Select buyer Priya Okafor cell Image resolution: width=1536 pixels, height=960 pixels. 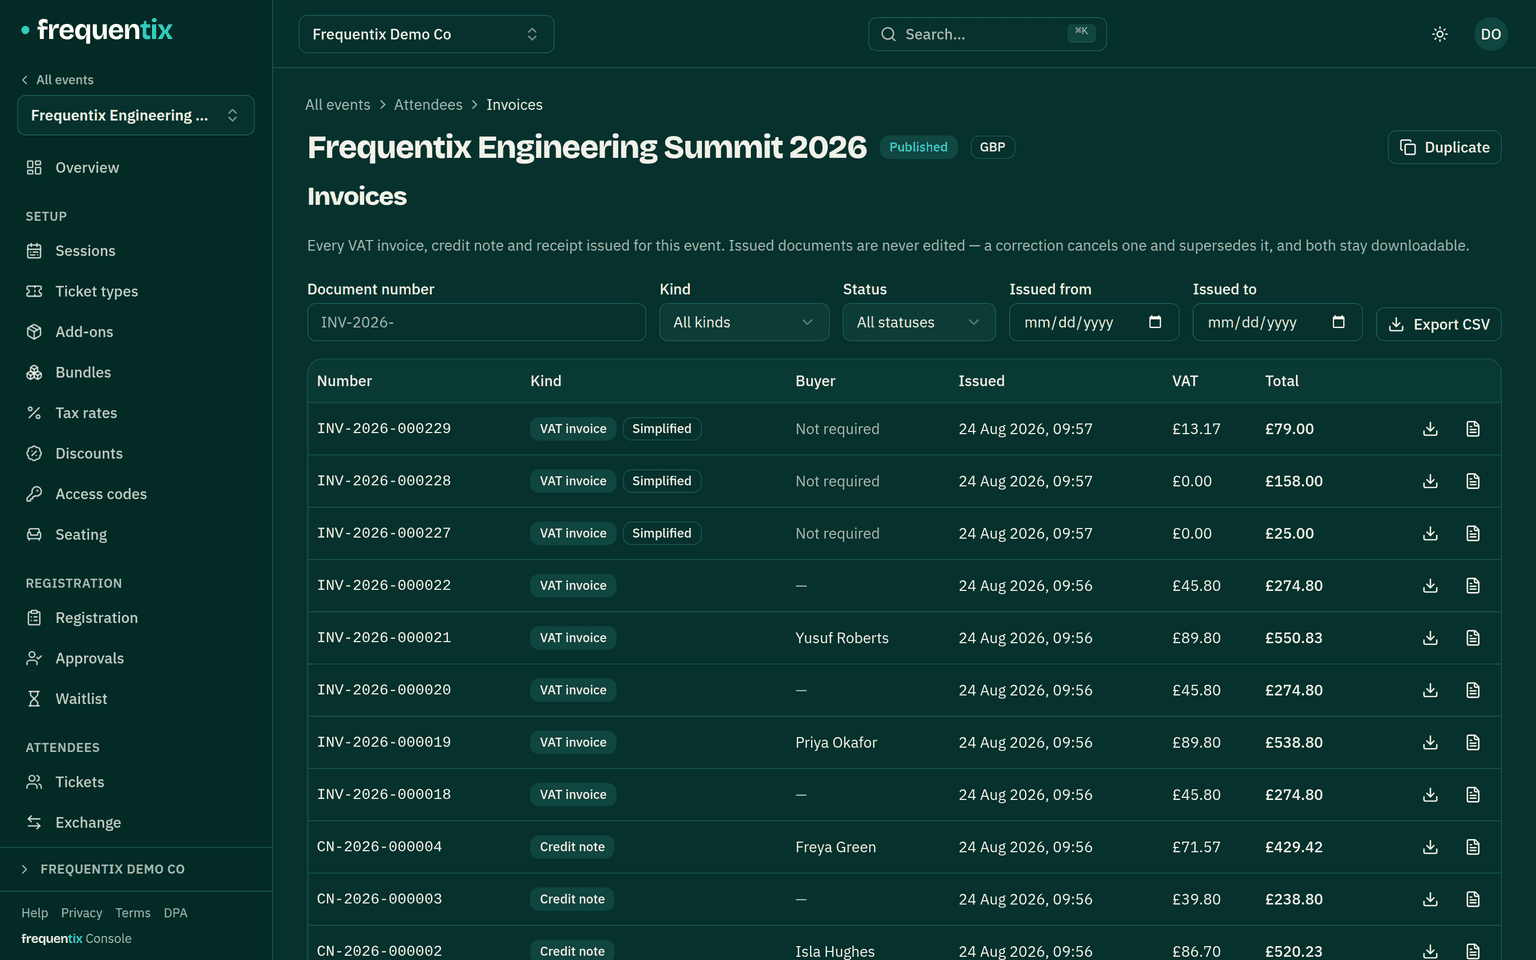click(836, 742)
